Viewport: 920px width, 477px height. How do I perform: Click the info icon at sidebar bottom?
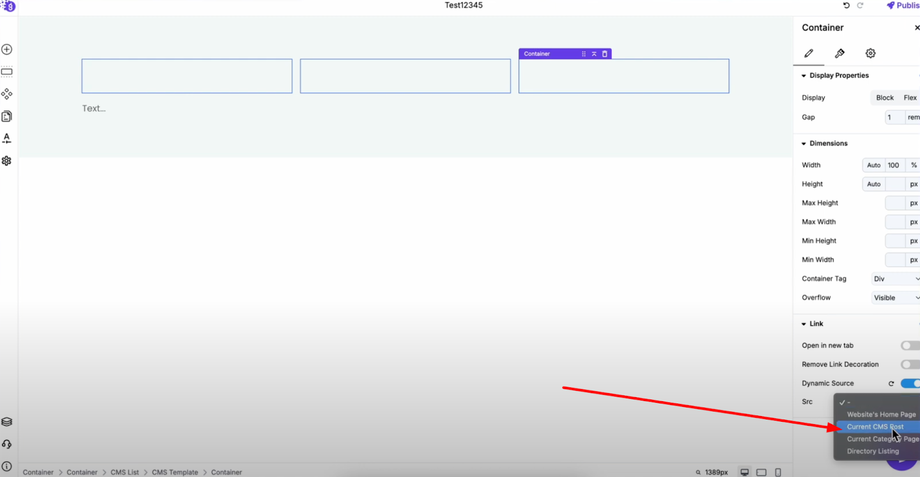click(x=7, y=466)
